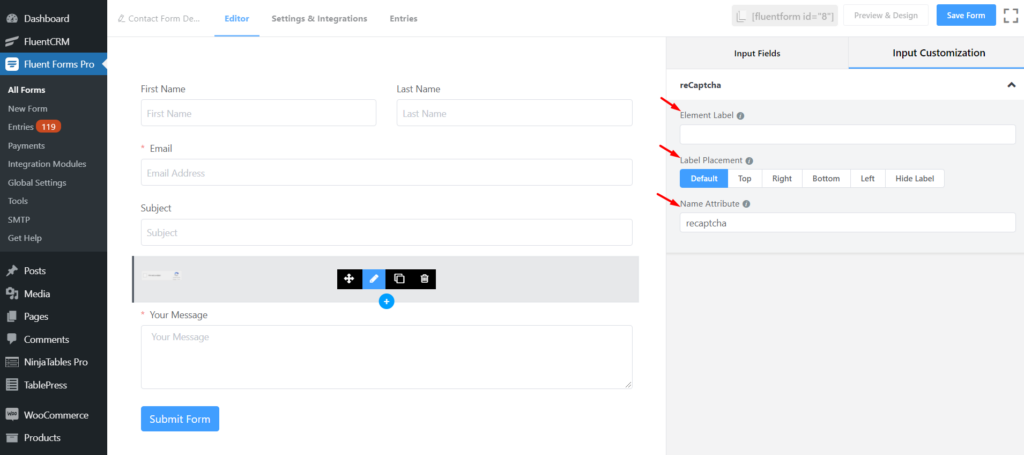Open SMTP submenu item
The height and width of the screenshot is (455, 1024).
pos(19,219)
